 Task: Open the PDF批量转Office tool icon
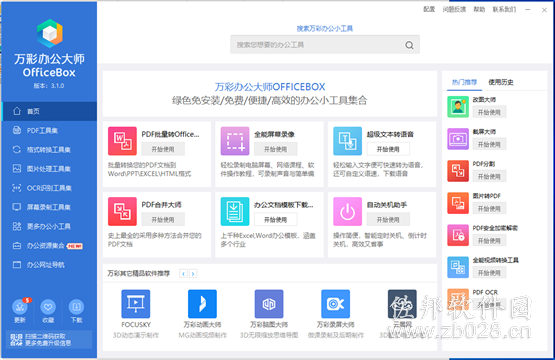[x=122, y=141]
